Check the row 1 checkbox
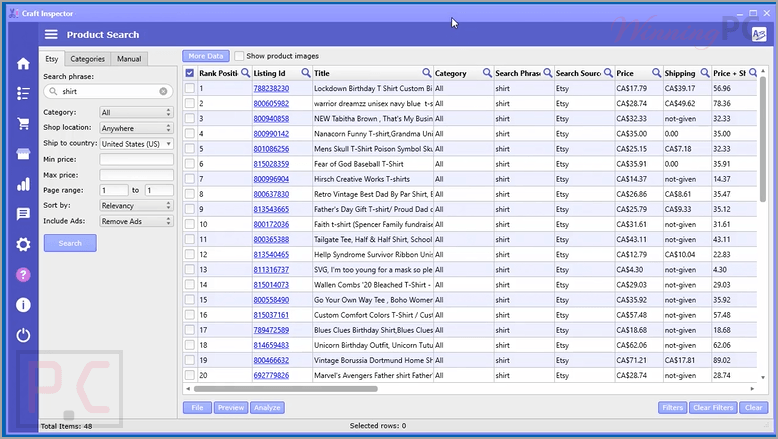 tap(190, 88)
